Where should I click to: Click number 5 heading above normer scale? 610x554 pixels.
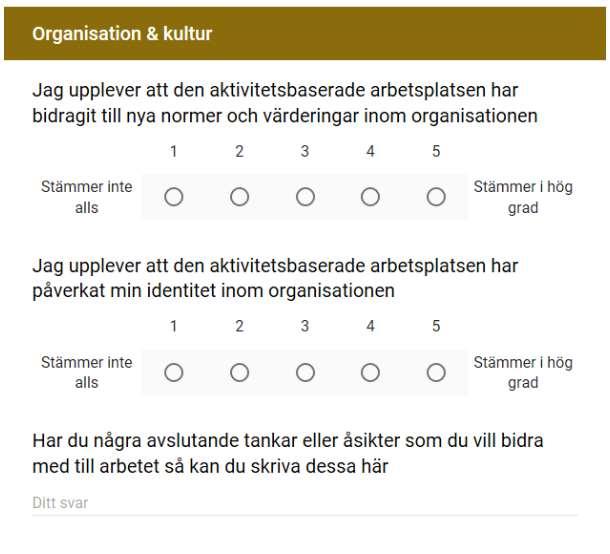point(436,151)
